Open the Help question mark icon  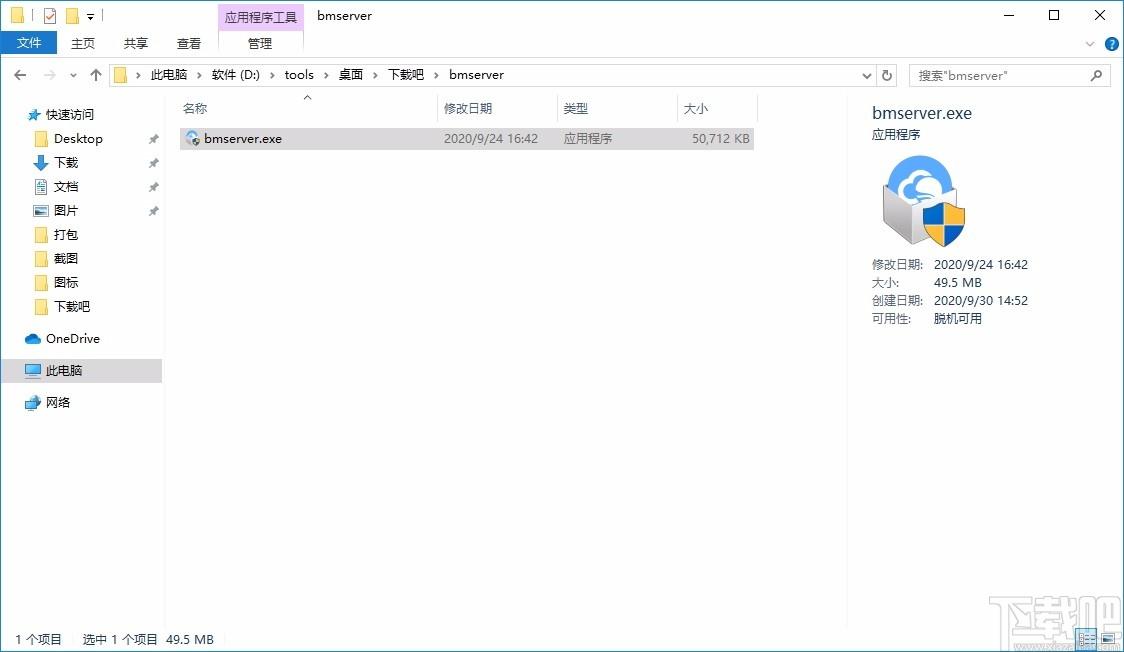click(1111, 44)
